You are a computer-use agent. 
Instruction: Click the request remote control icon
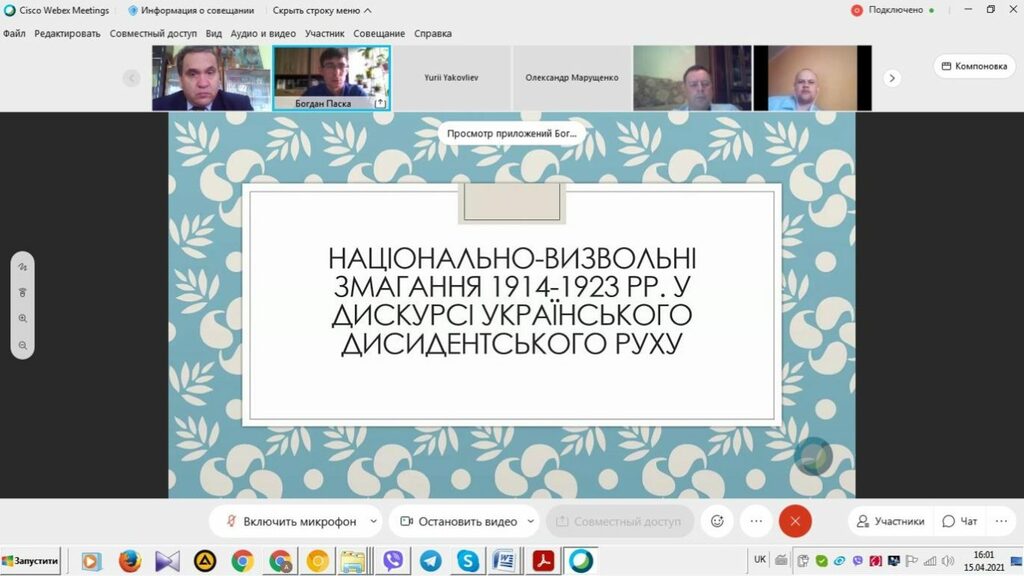23,292
